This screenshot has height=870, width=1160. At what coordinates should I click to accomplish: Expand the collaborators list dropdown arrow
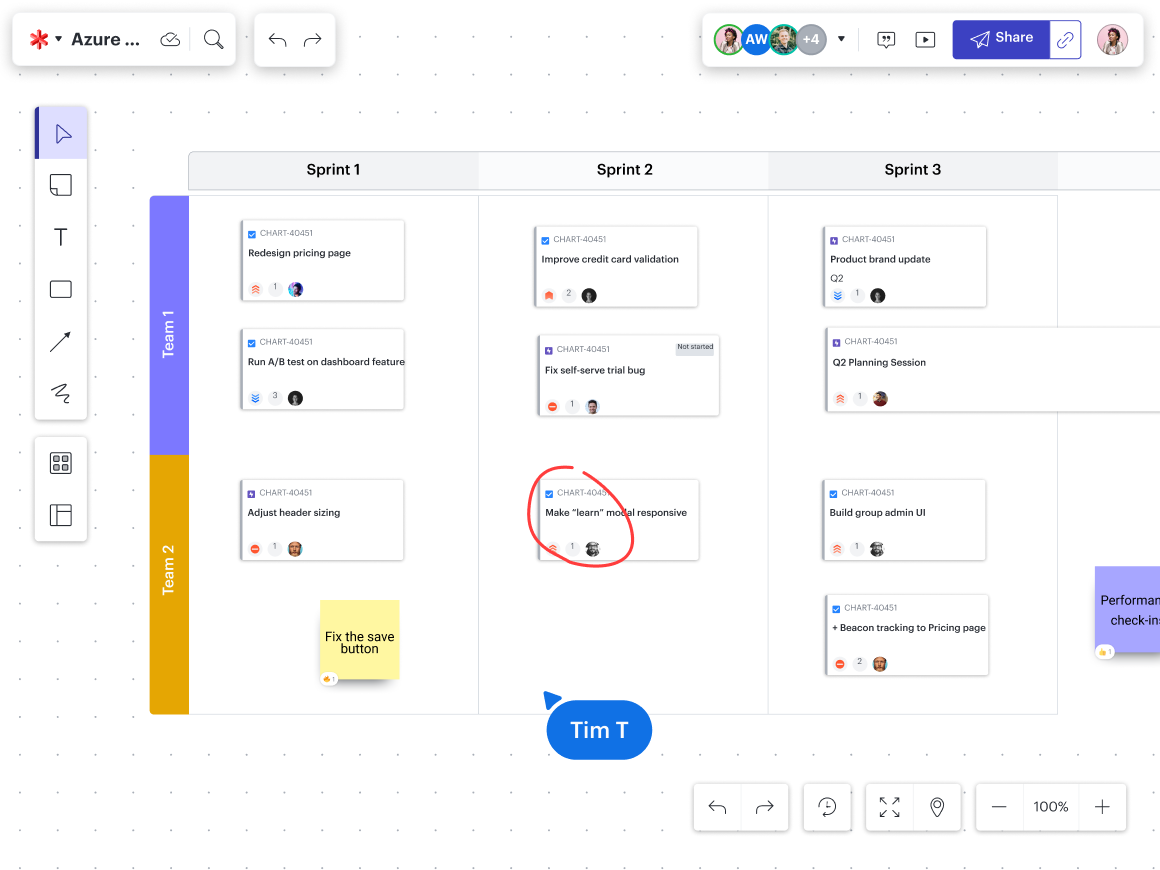[x=841, y=39]
